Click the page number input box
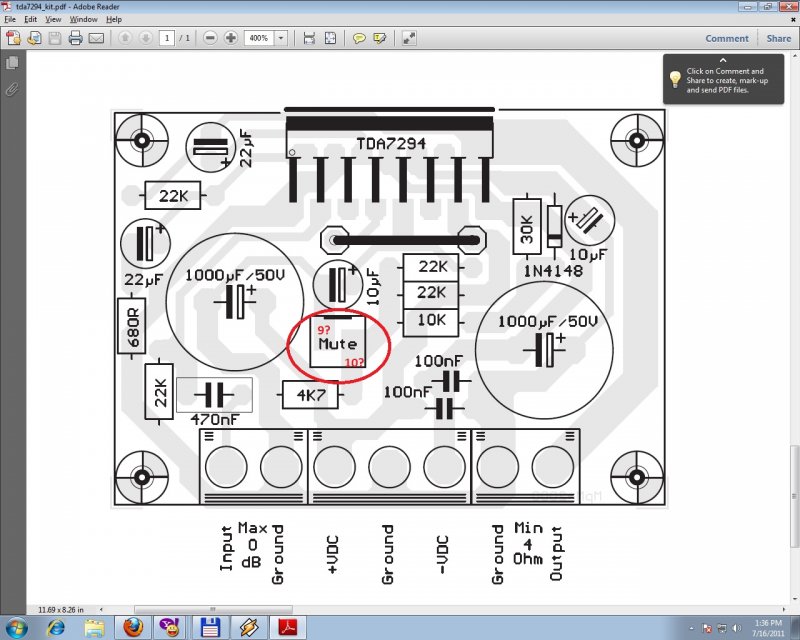The width and height of the screenshot is (800, 640). click(167, 38)
